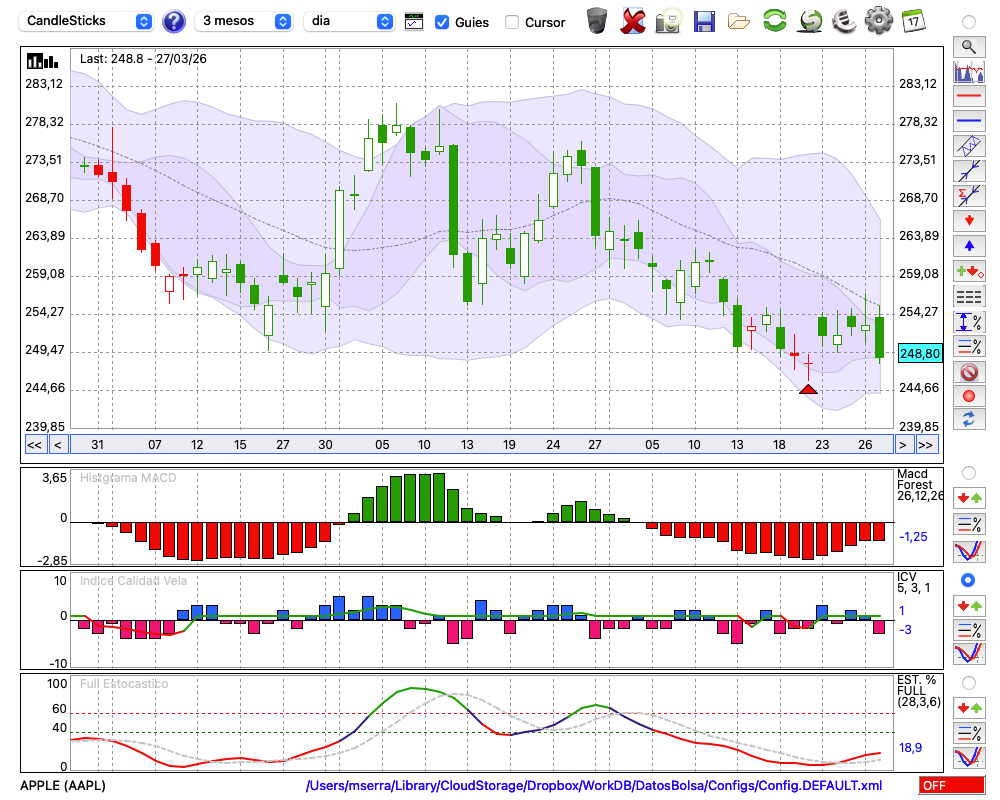Click the magnifying glass zoom tool

(968, 46)
